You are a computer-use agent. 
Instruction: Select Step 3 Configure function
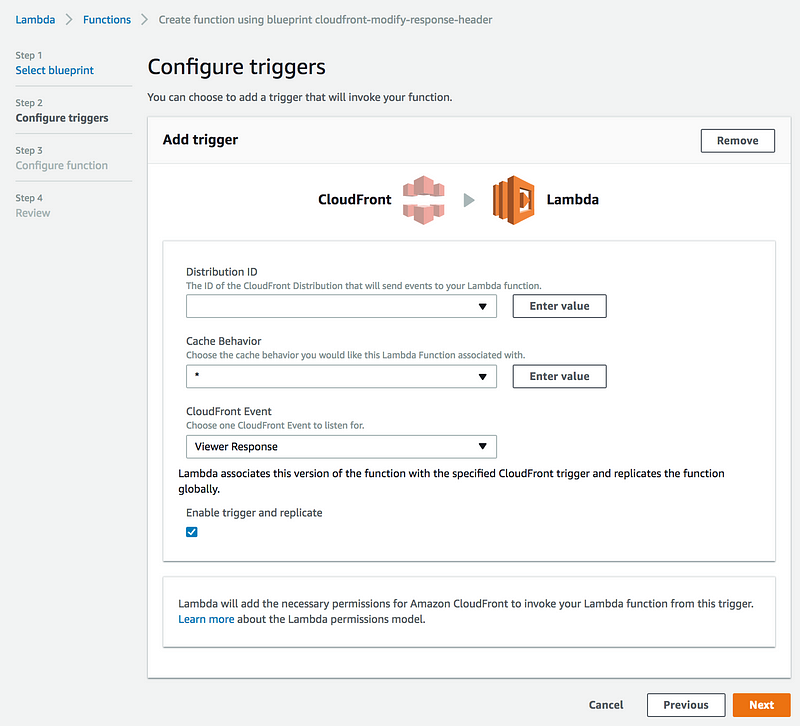[62, 165]
